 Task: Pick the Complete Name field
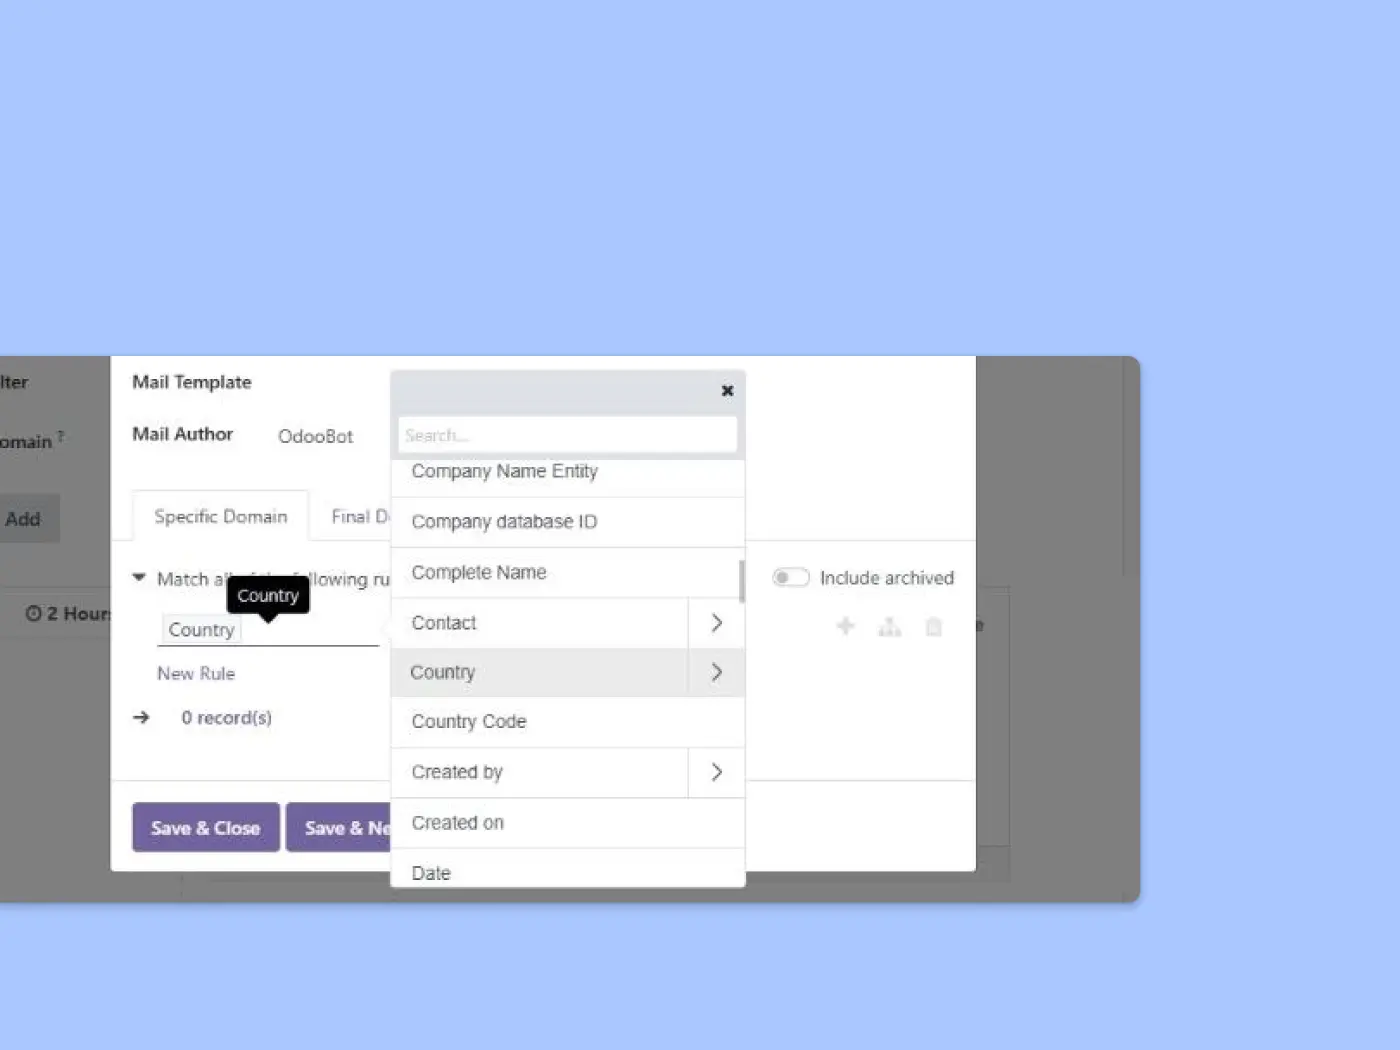(479, 573)
